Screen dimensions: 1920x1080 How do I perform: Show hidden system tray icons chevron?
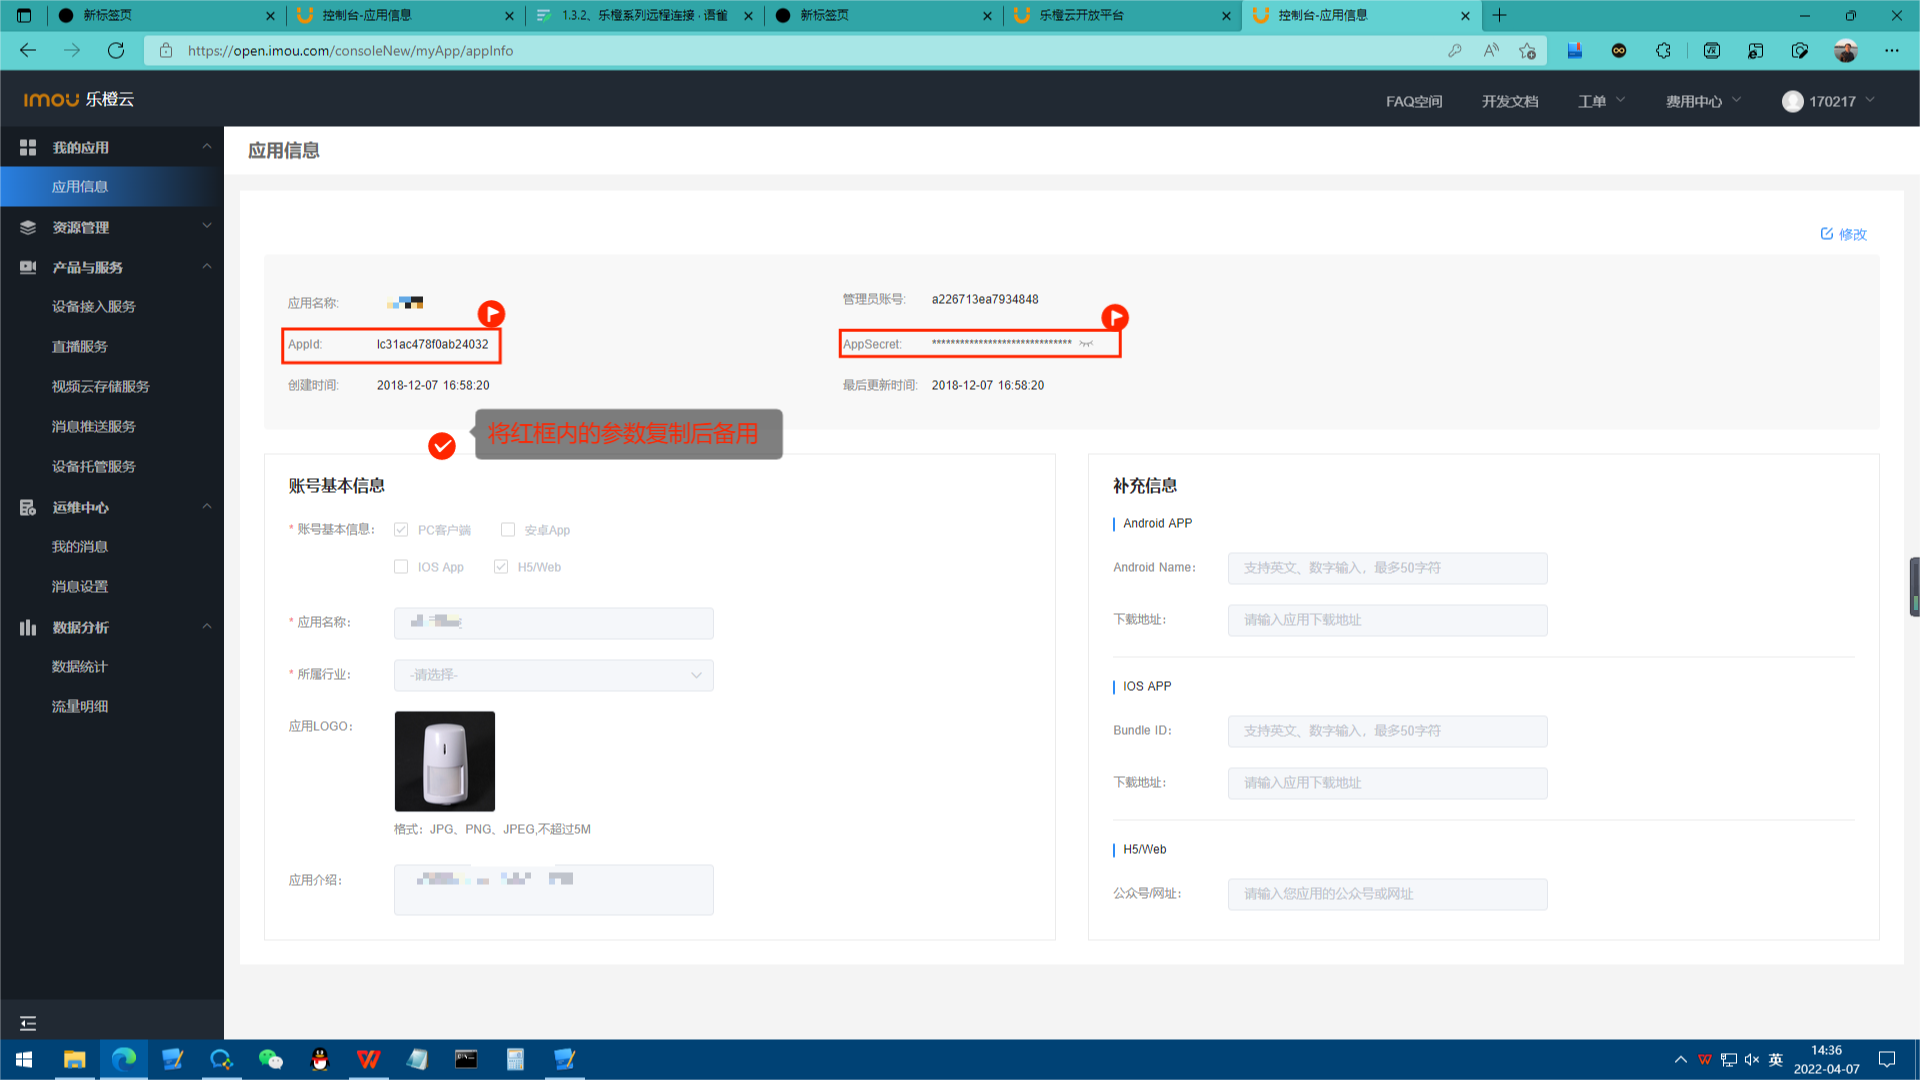coord(1680,1059)
